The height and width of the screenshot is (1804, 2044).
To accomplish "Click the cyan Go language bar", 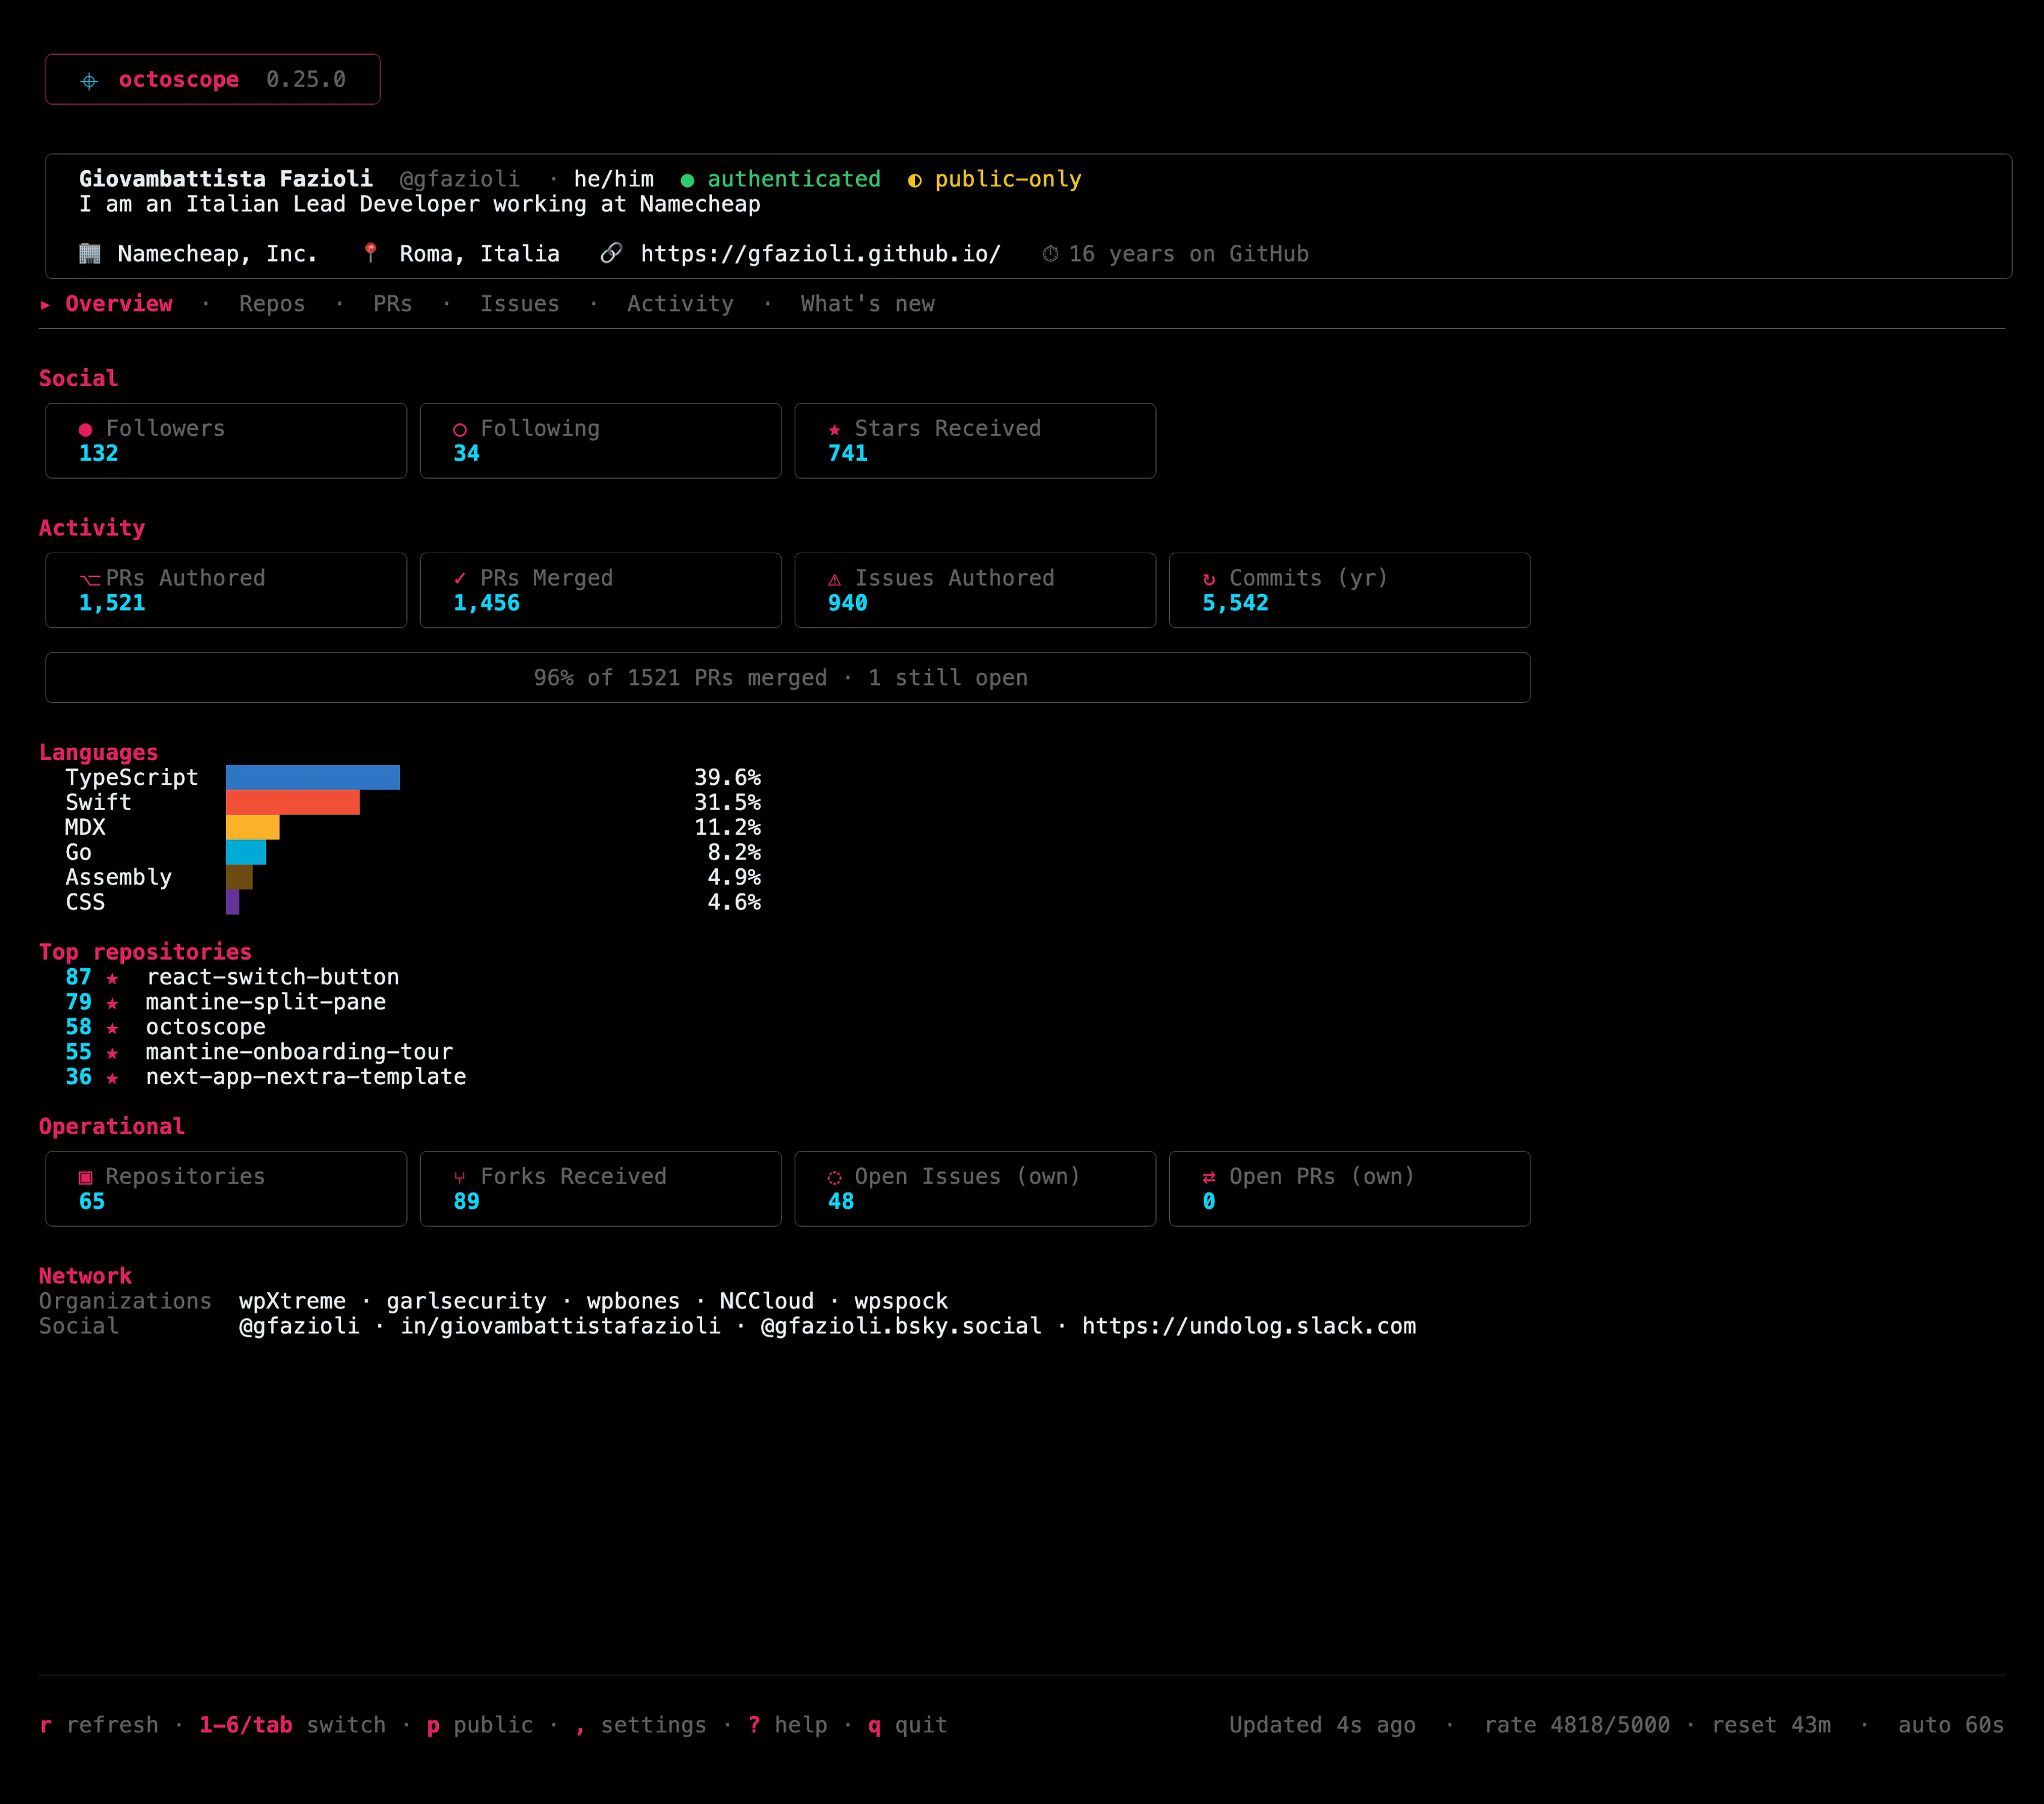I will click(x=246, y=852).
